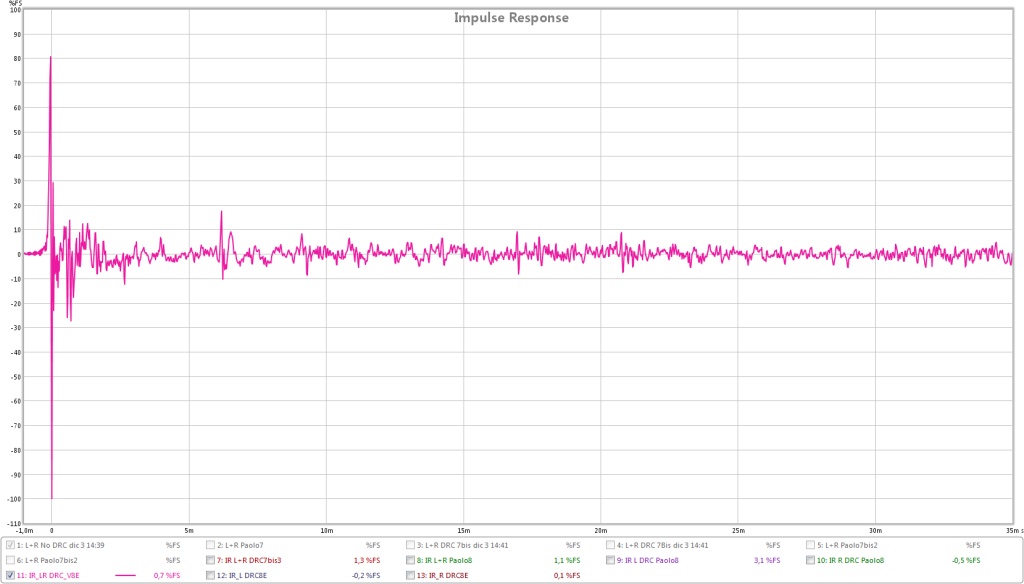
Task: Select the label "4: L+R DRC 78is dic 3 14:41"
Action: click(x=662, y=545)
